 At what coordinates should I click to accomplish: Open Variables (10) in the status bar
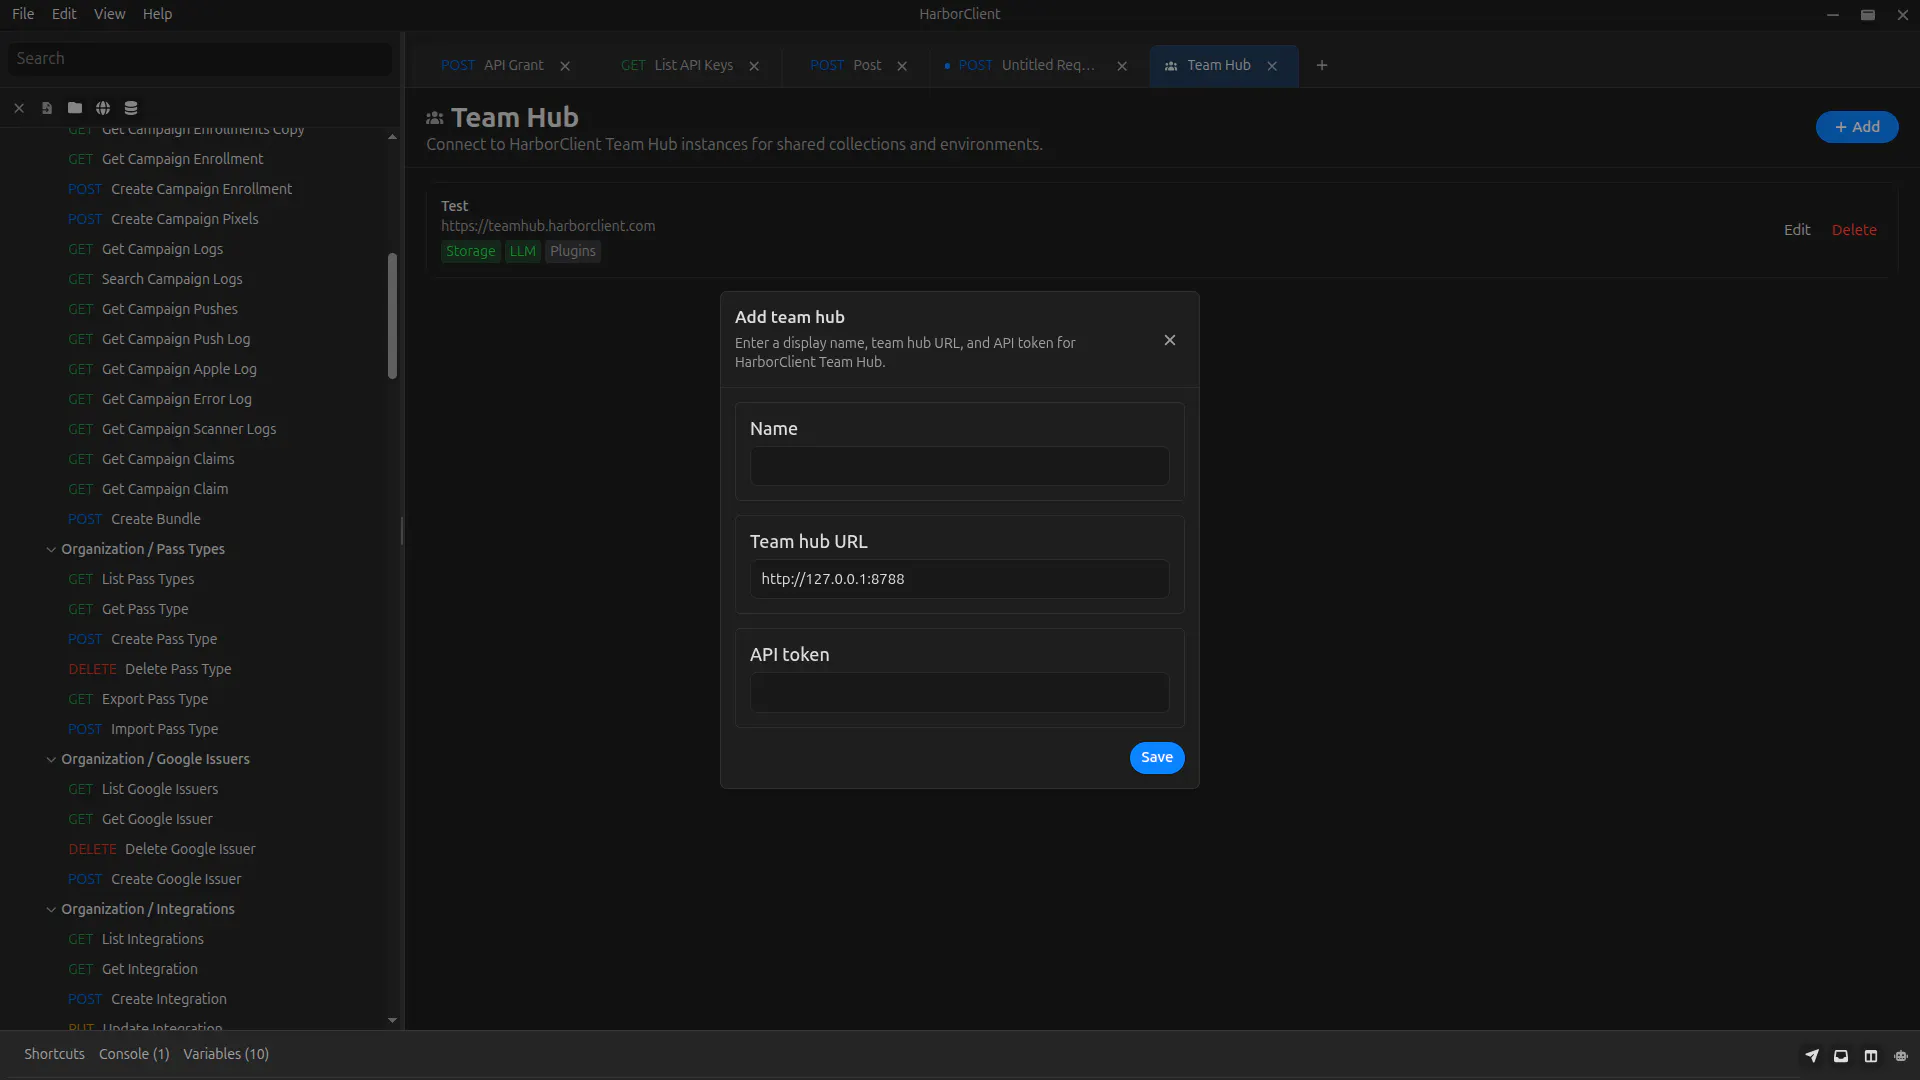(226, 1054)
